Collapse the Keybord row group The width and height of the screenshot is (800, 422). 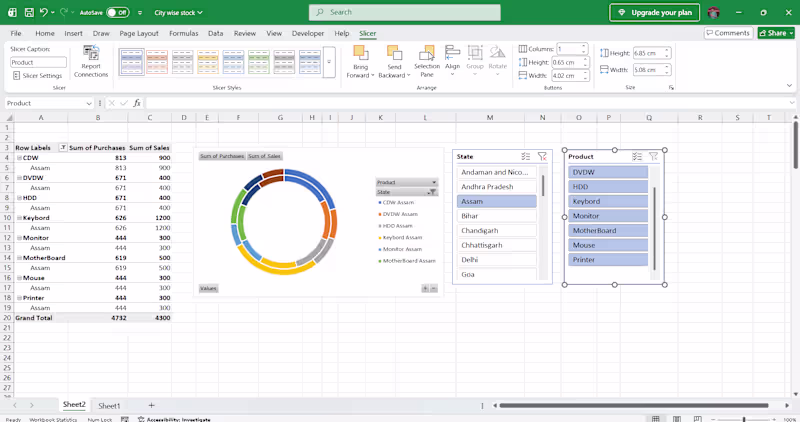pyautogui.click(x=19, y=218)
